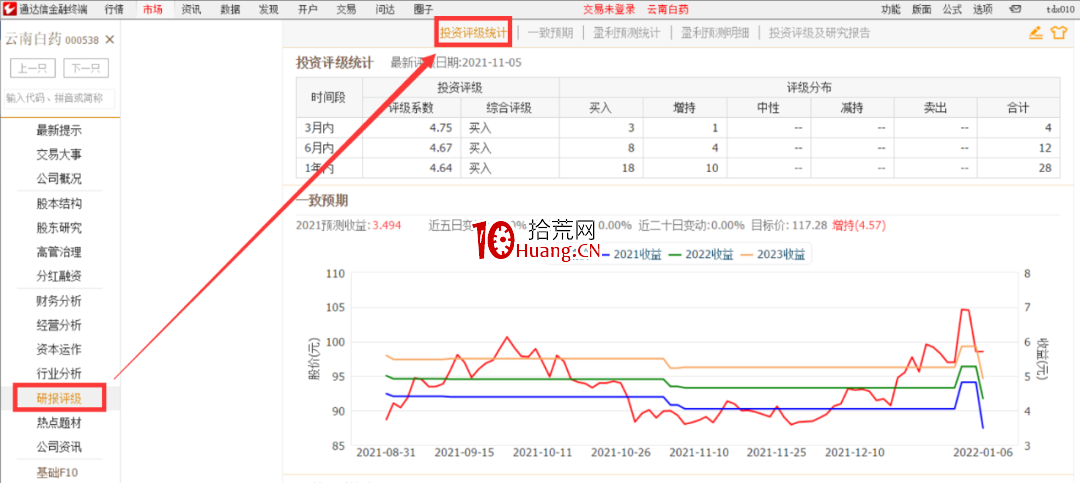
Task: Toggle 2023收益 legend series
Action: coord(773,254)
